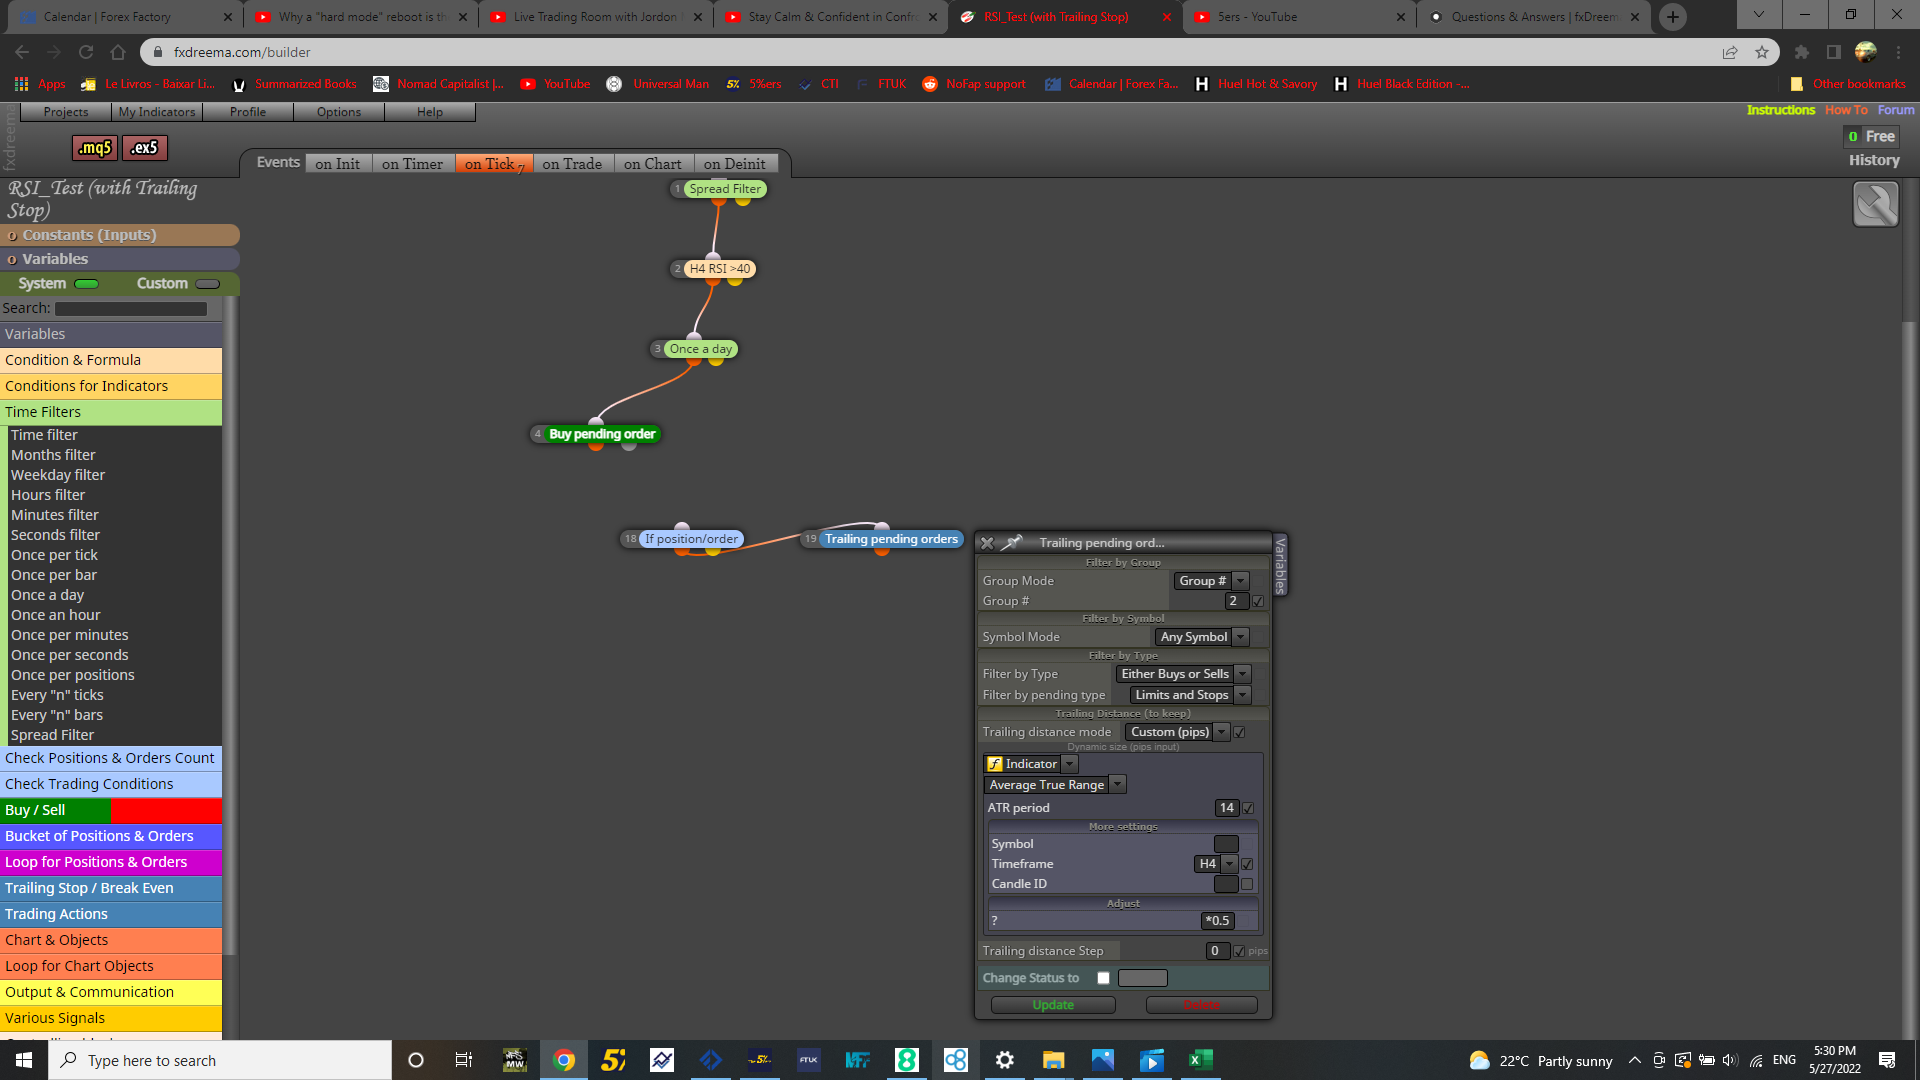This screenshot has height=1080, width=1920.
Task: Select the H4 RSI >40 block
Action: (x=719, y=269)
